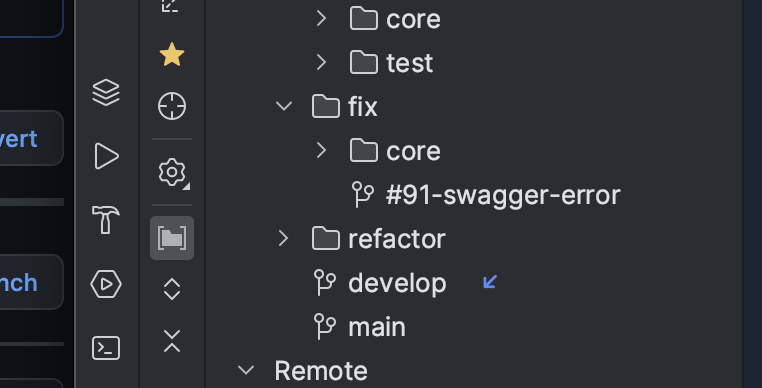This screenshot has width=762, height=388.
Task: Open the Build hammer tool window
Action: click(x=105, y=220)
